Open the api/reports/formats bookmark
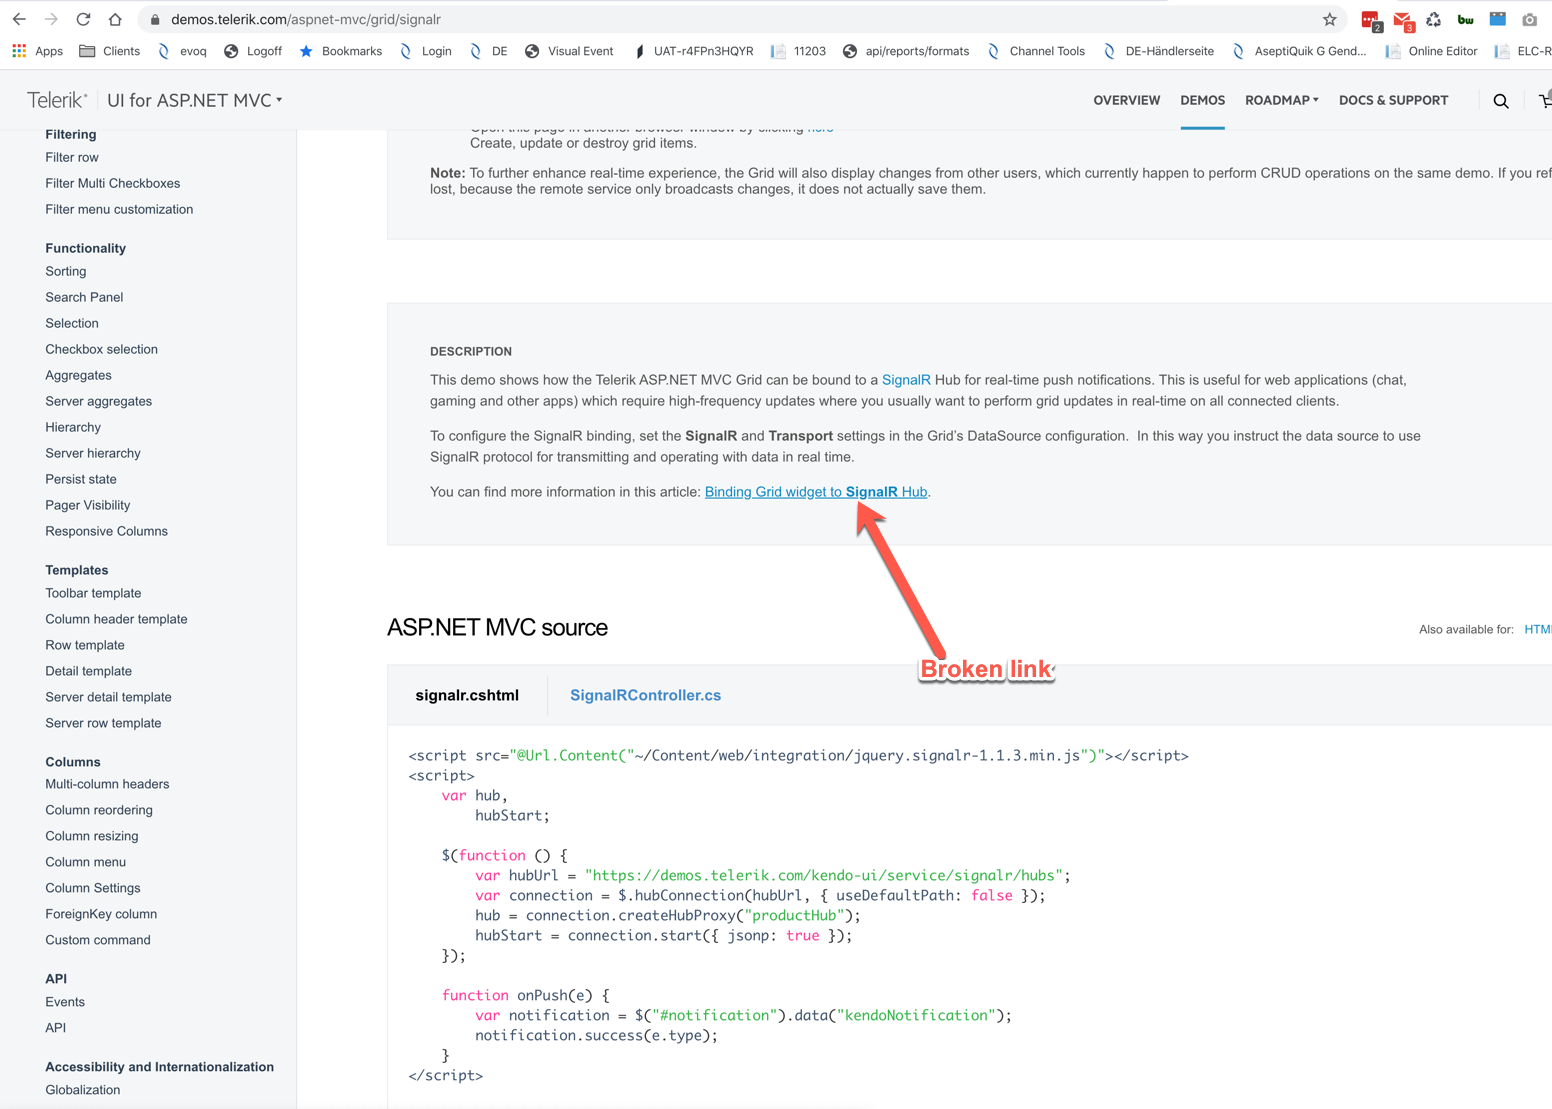Image resolution: width=1552 pixels, height=1109 pixels. pos(906,51)
